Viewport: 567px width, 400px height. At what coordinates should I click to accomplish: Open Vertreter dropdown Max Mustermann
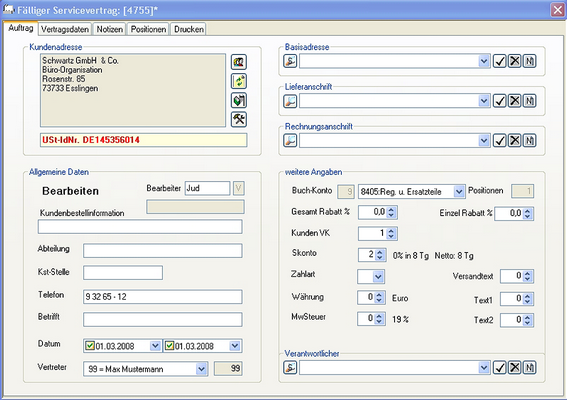click(201, 369)
